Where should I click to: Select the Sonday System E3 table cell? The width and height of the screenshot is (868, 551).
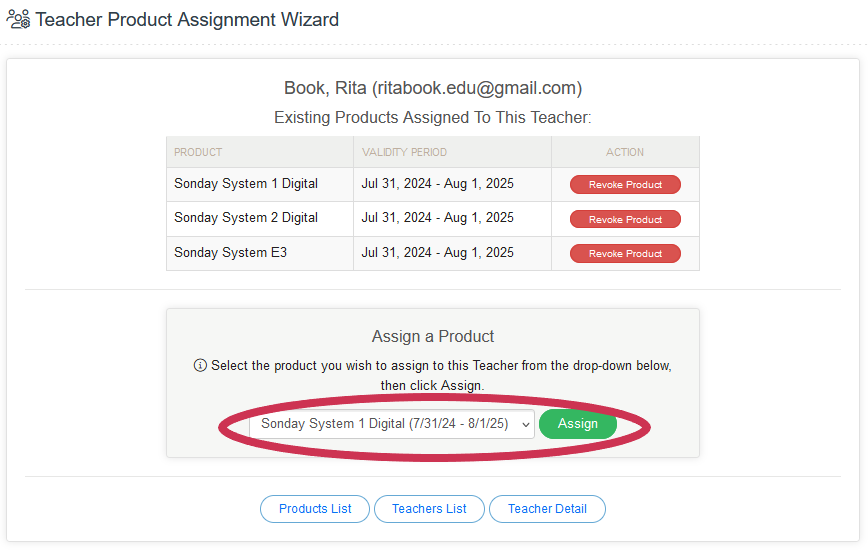(231, 253)
